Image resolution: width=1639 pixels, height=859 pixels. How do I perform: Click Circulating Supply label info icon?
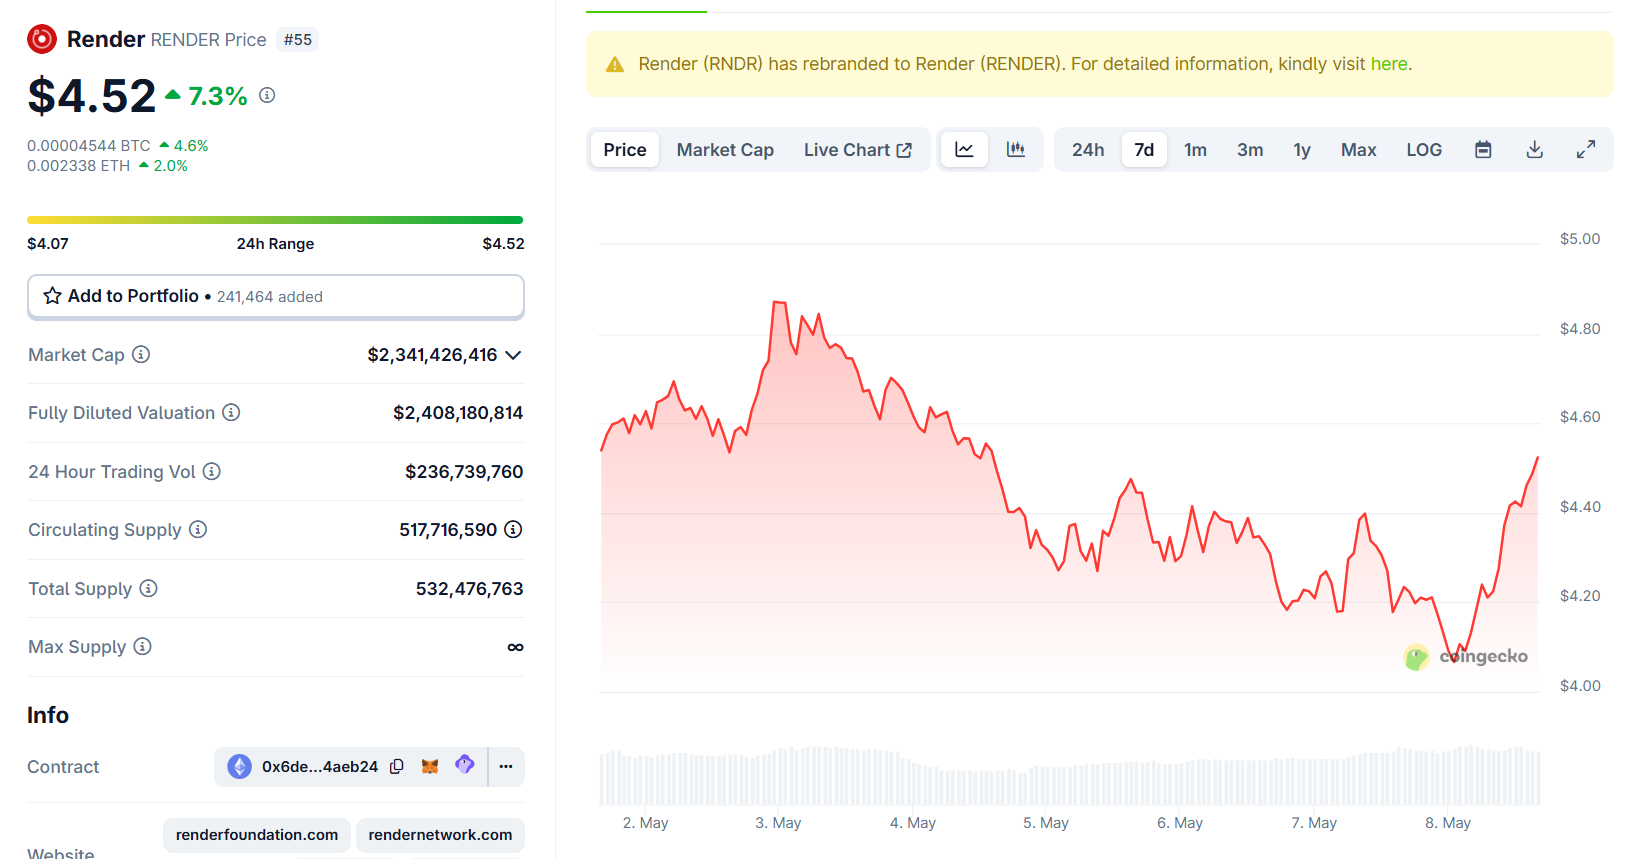(198, 529)
